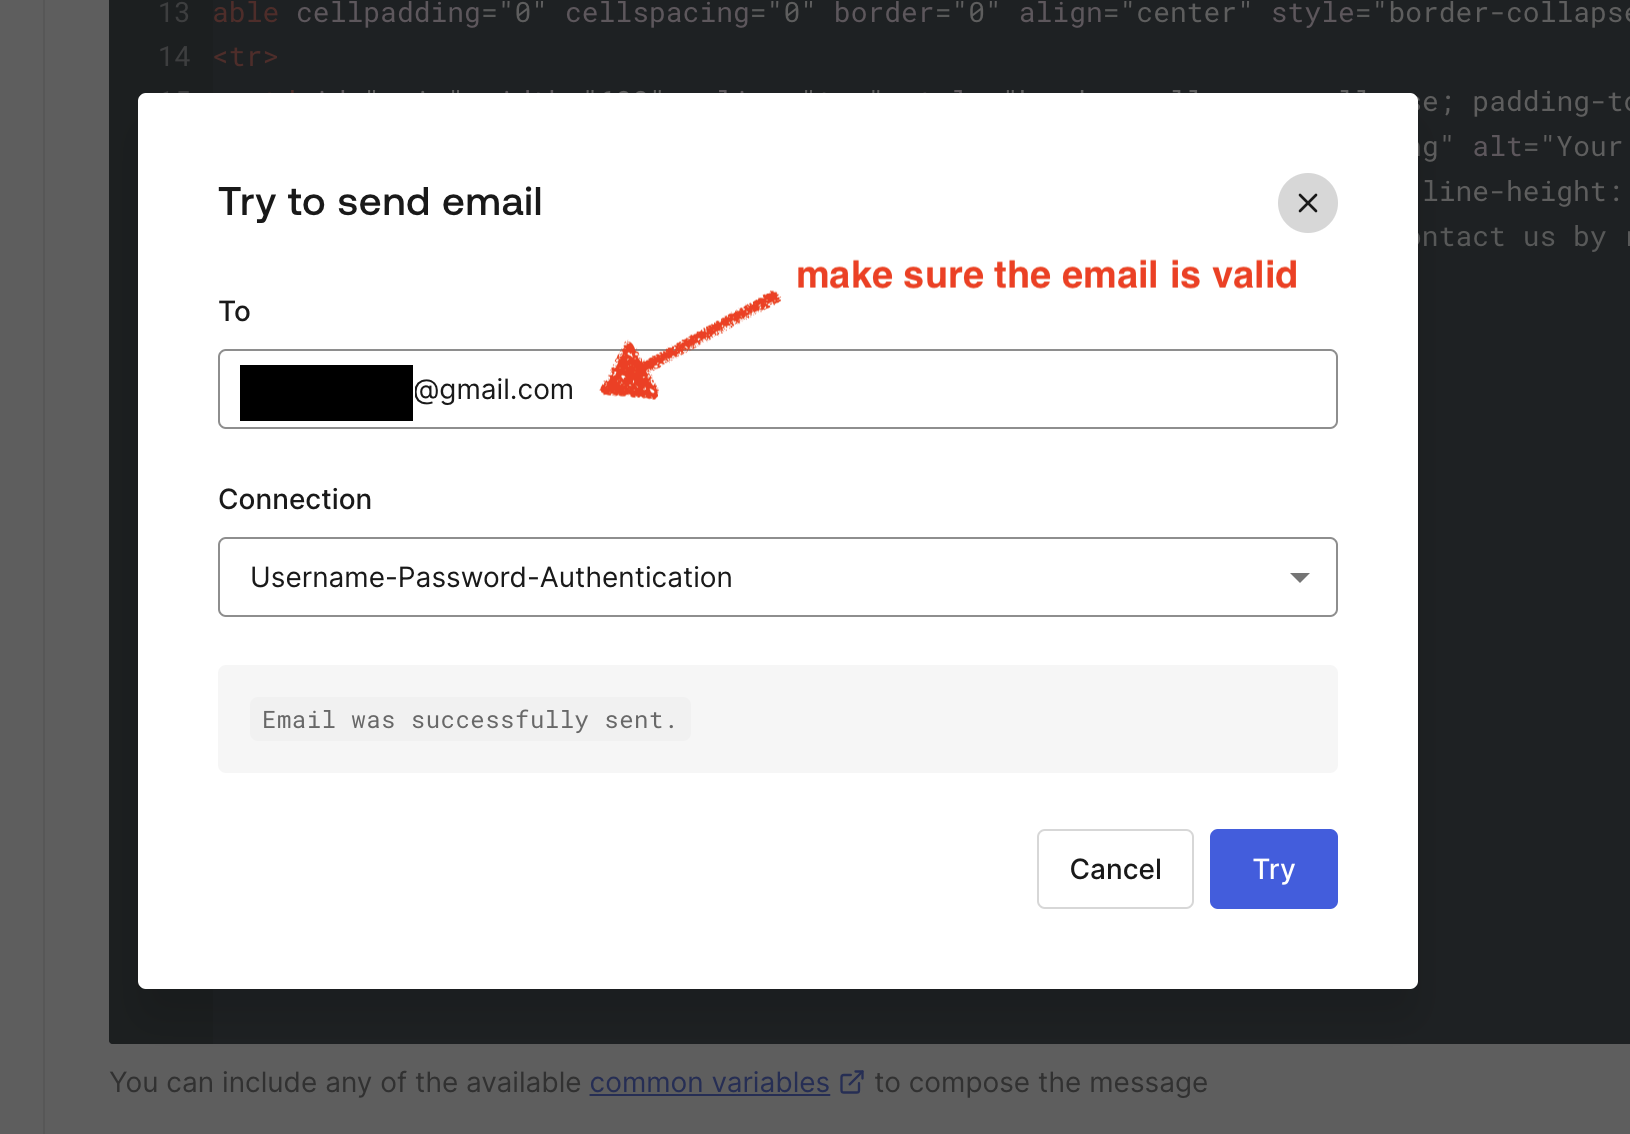Image resolution: width=1630 pixels, height=1134 pixels.
Task: Click the Try to send email title
Action: point(380,202)
